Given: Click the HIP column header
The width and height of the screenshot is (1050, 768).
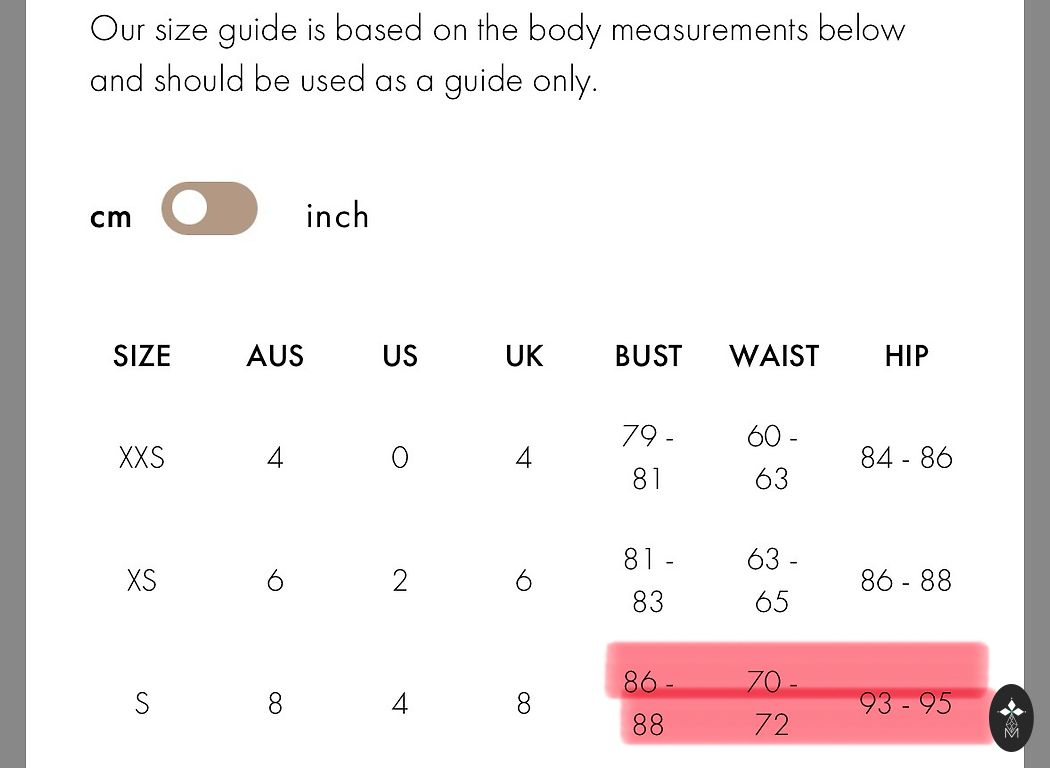Looking at the screenshot, I should (x=906, y=356).
